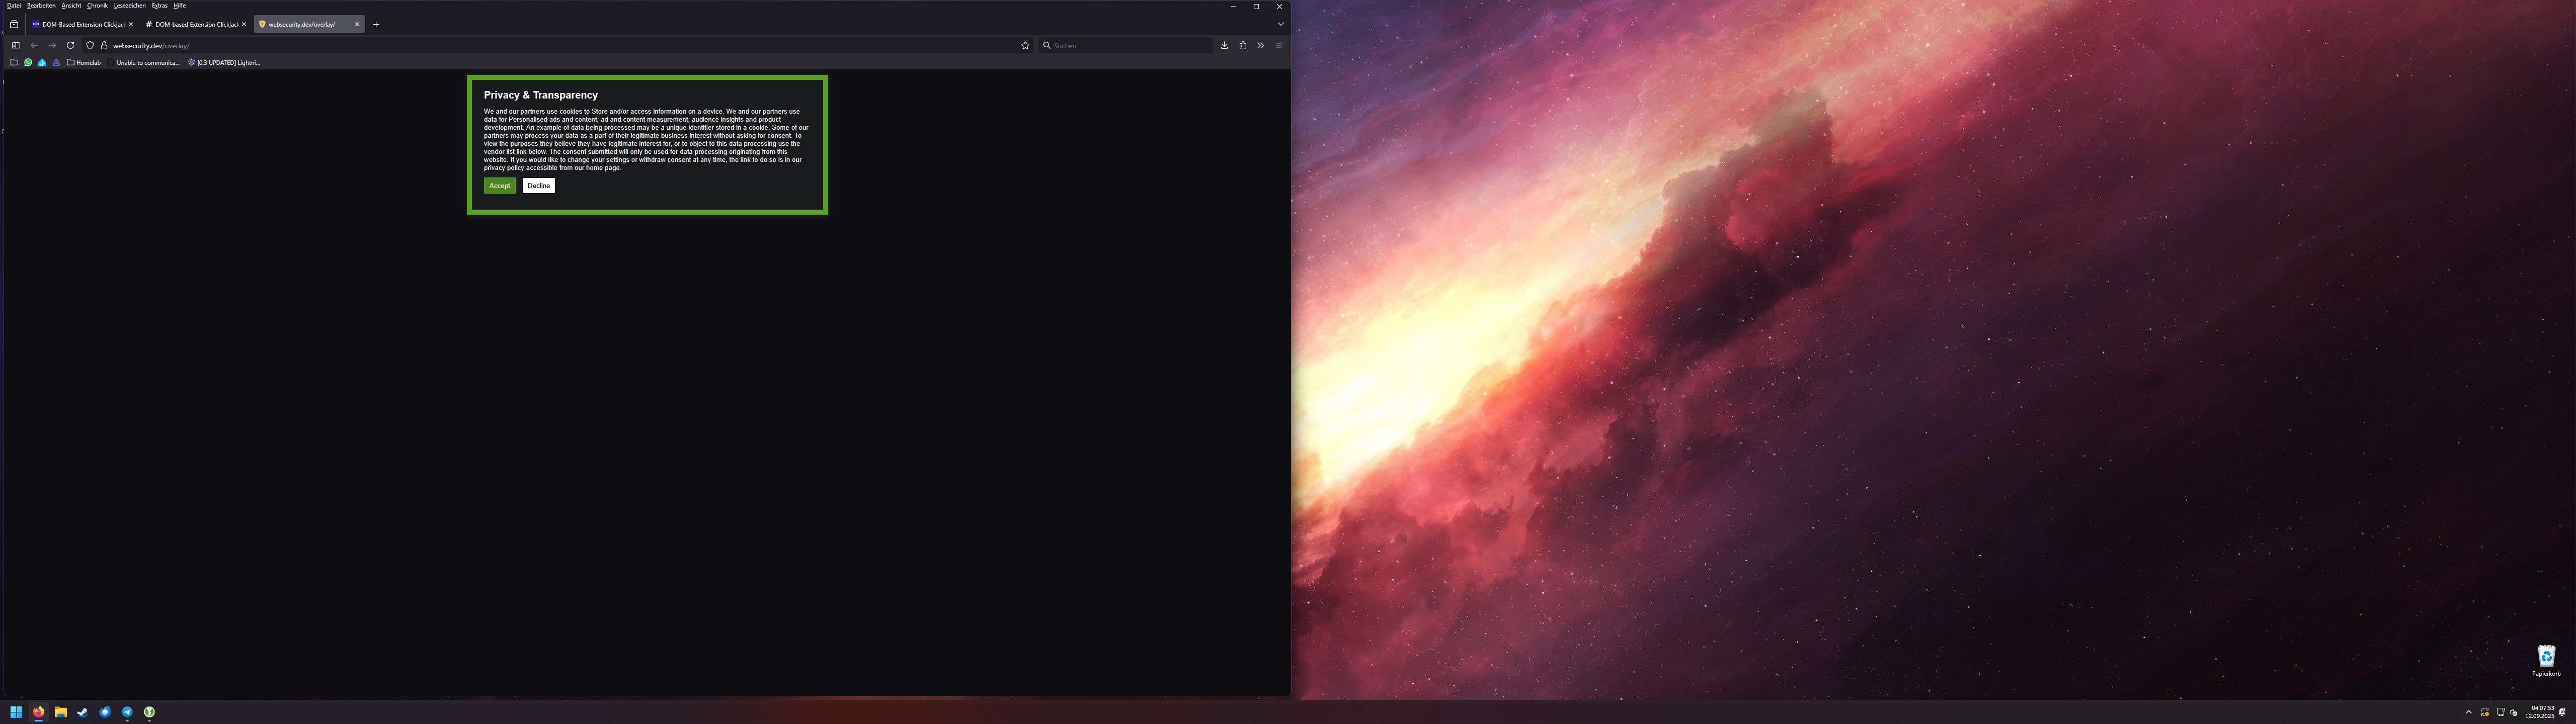Open a new tab with plus button

376,24
